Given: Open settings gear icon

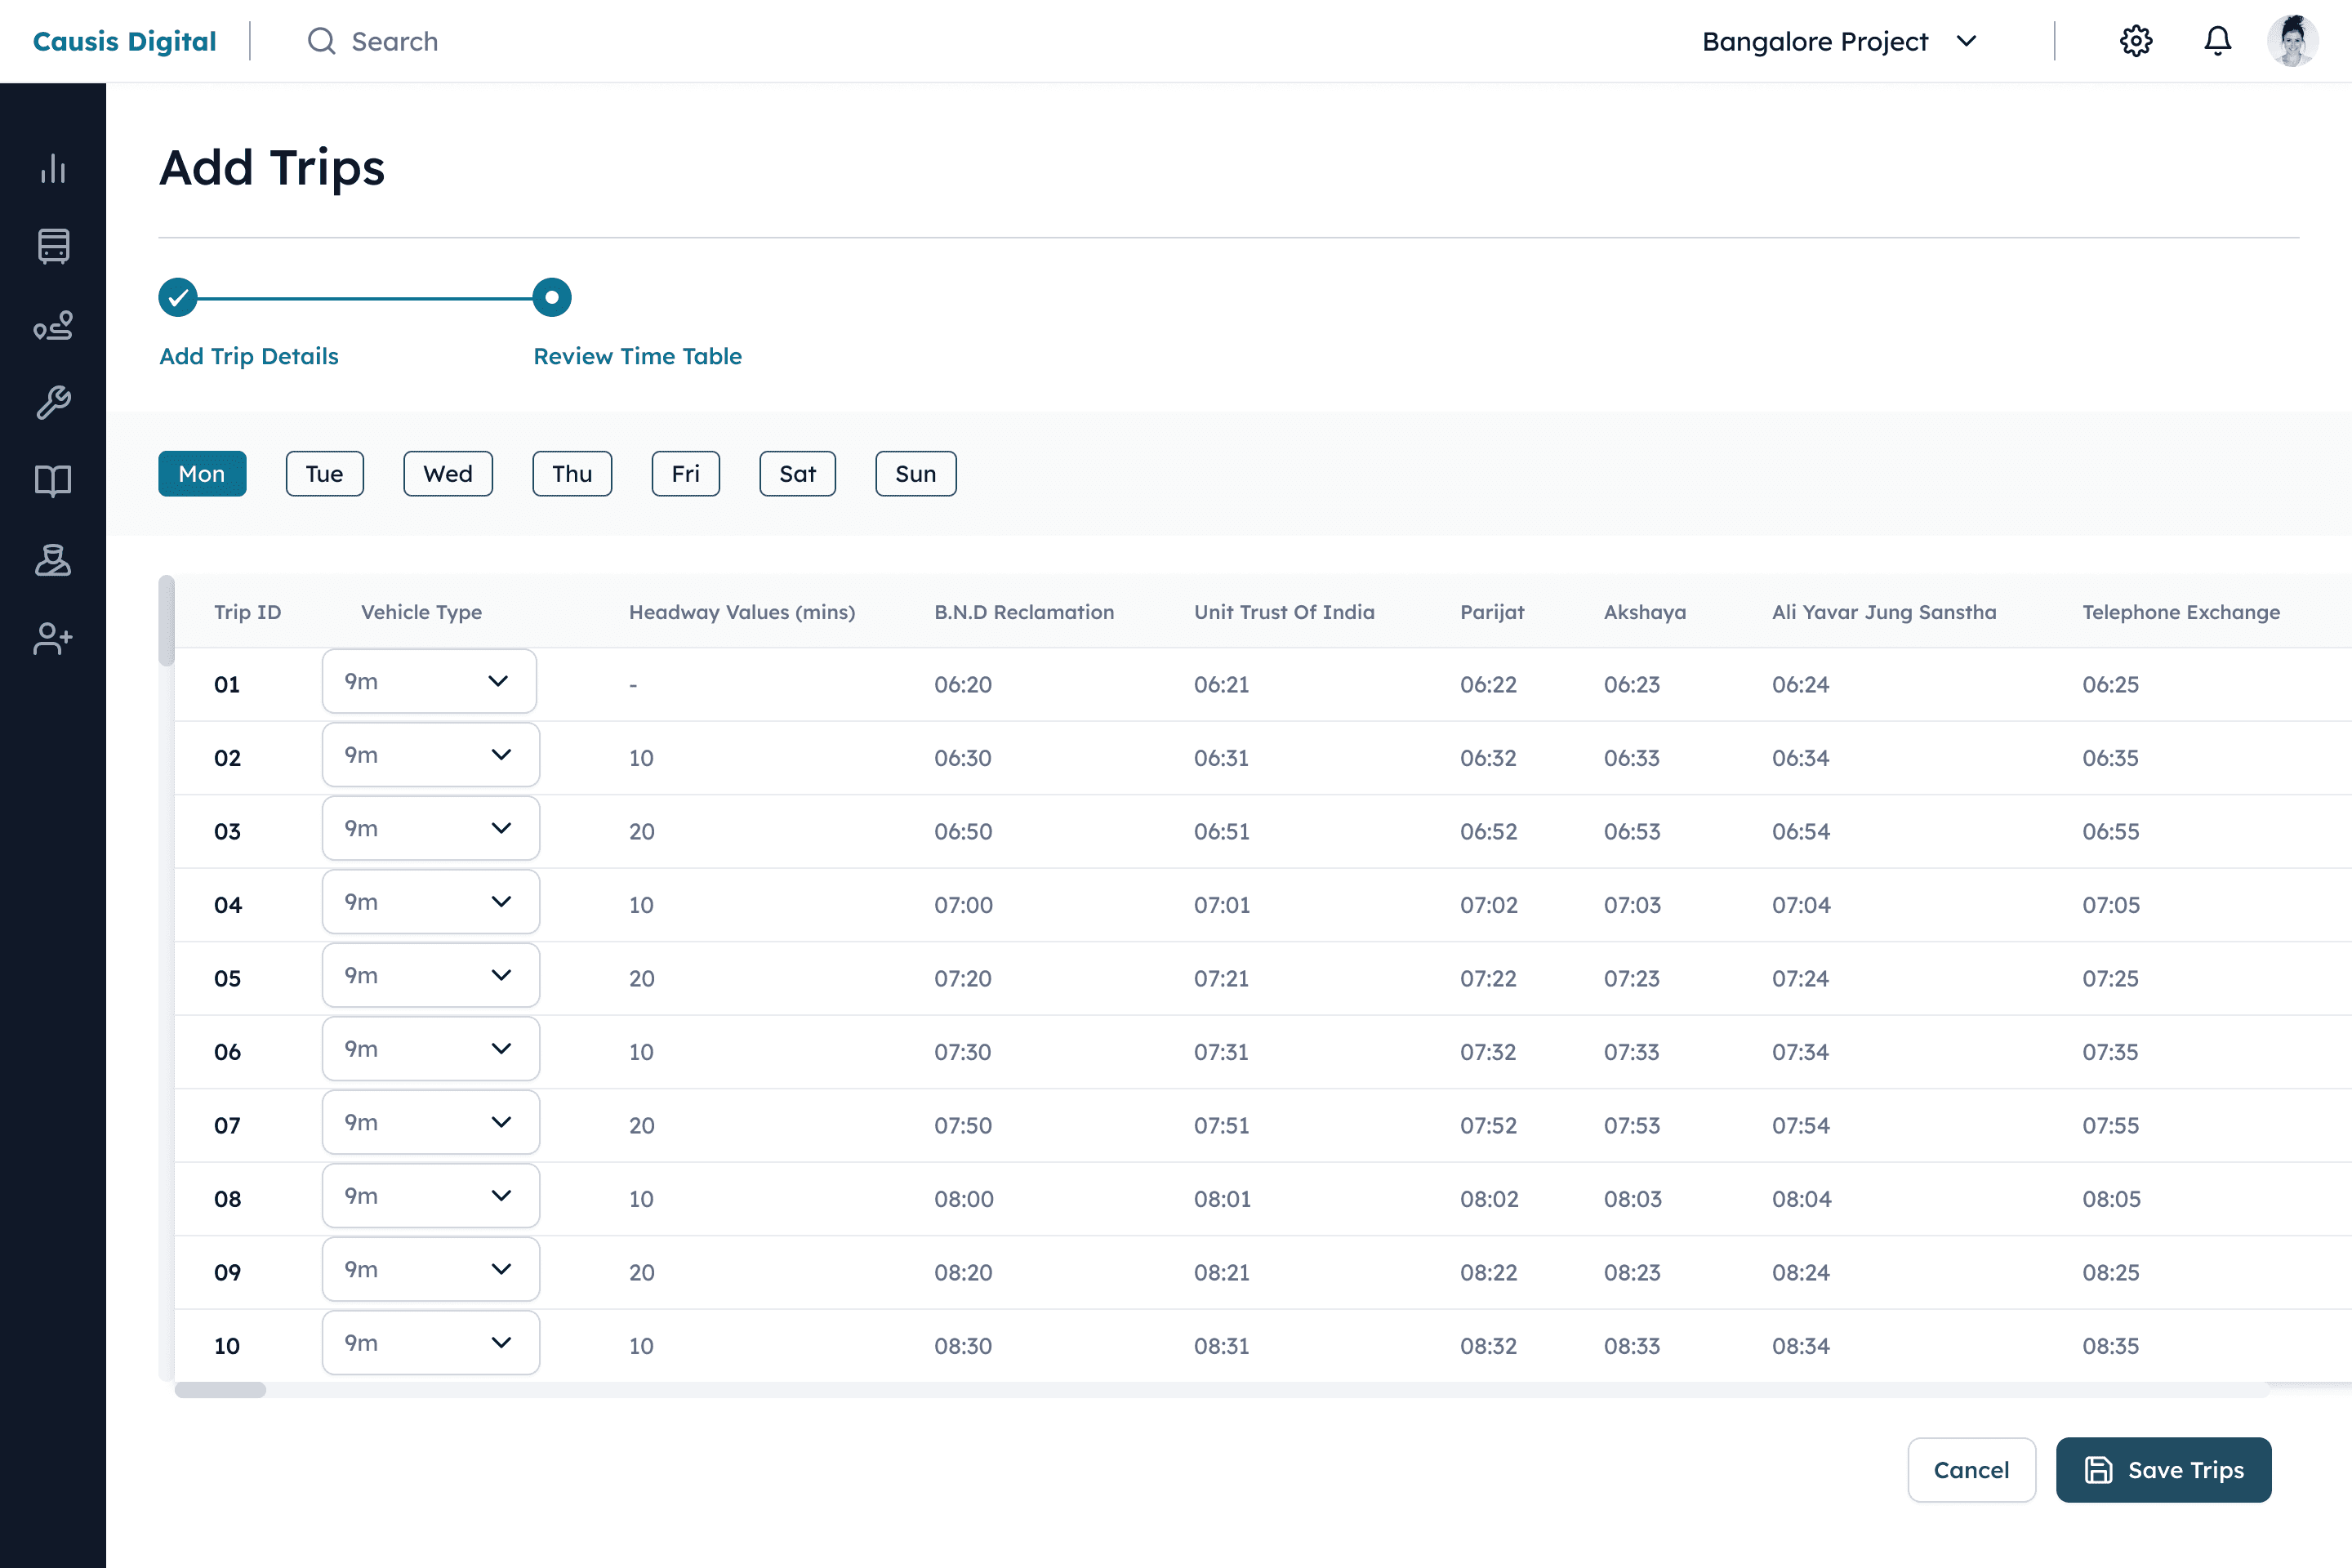Looking at the screenshot, I should 2136,41.
